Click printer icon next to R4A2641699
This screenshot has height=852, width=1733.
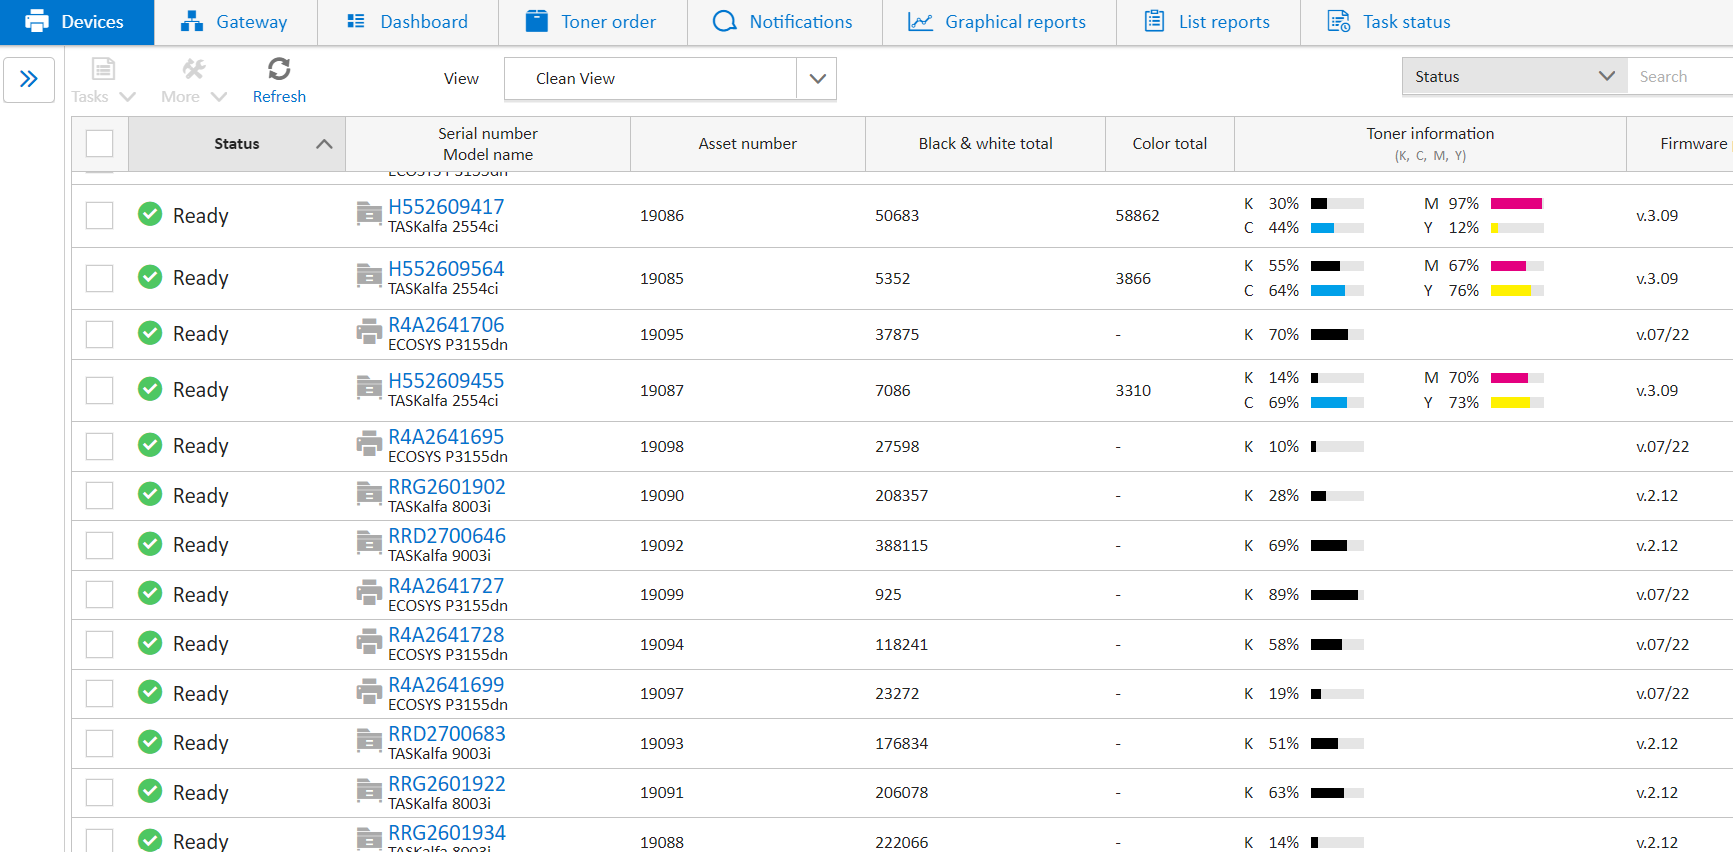tap(369, 691)
